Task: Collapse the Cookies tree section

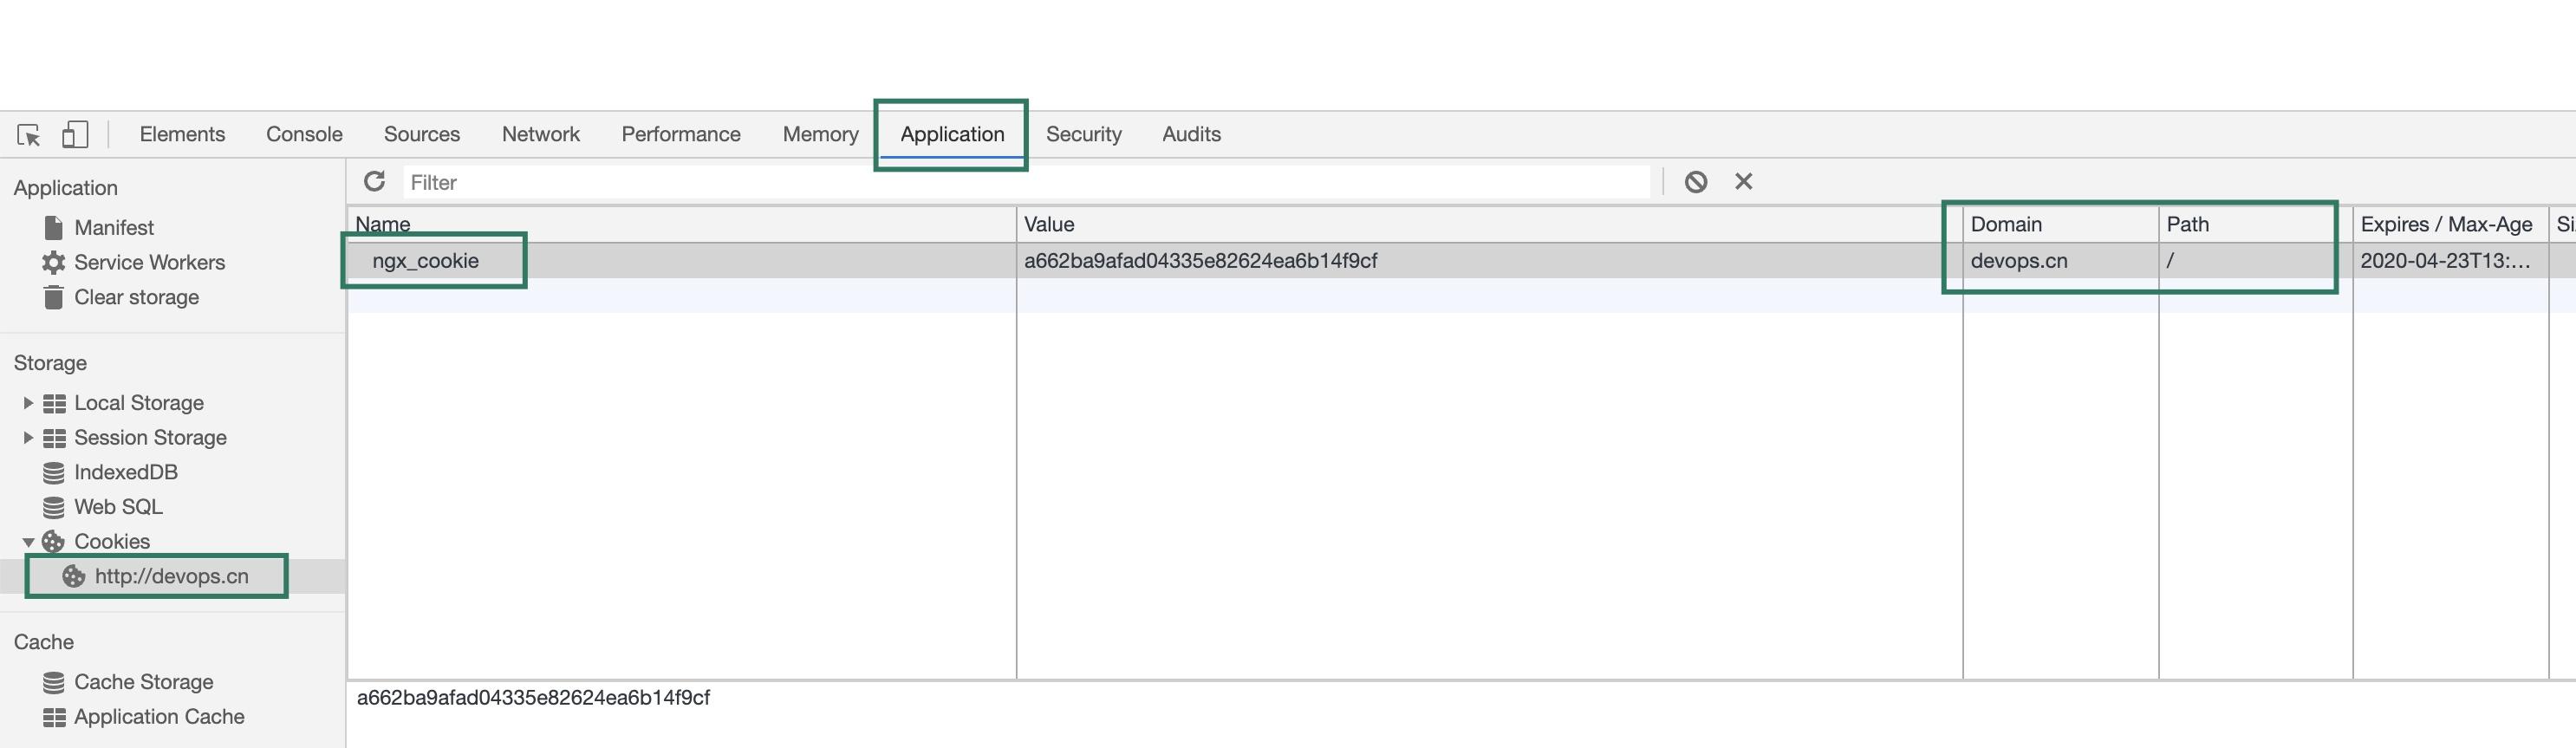Action: point(28,542)
